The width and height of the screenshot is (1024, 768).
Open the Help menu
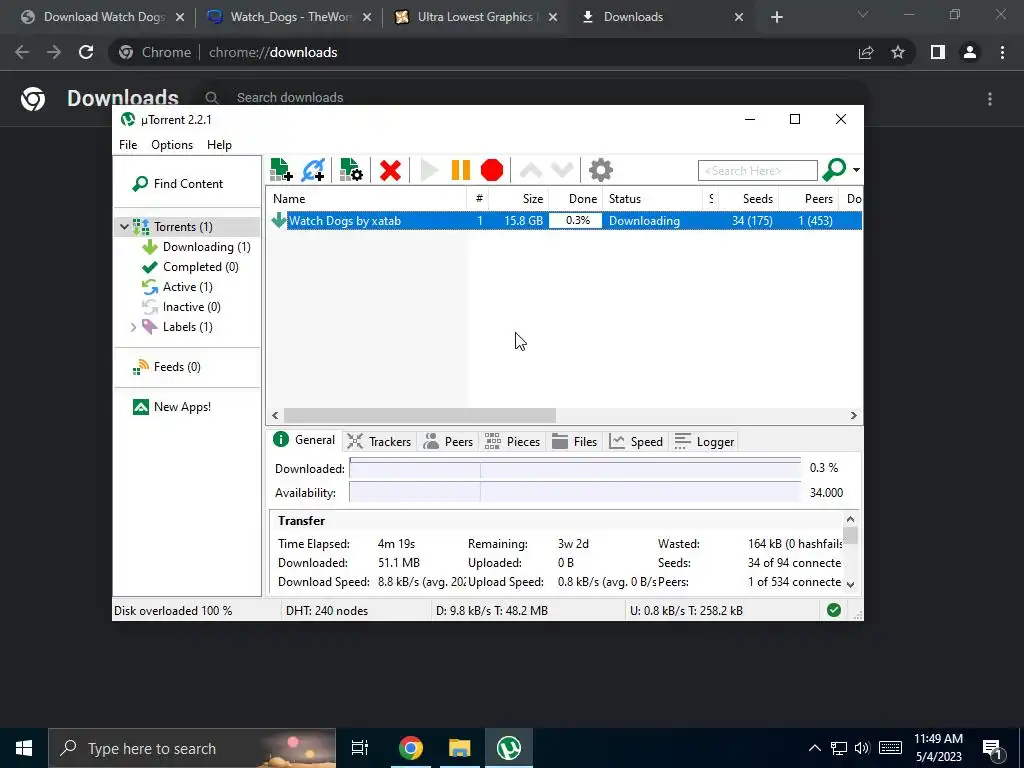pos(219,145)
